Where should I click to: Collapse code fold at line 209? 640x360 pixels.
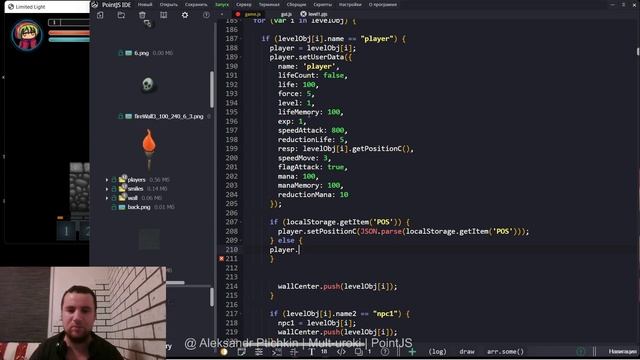[x=240, y=240]
